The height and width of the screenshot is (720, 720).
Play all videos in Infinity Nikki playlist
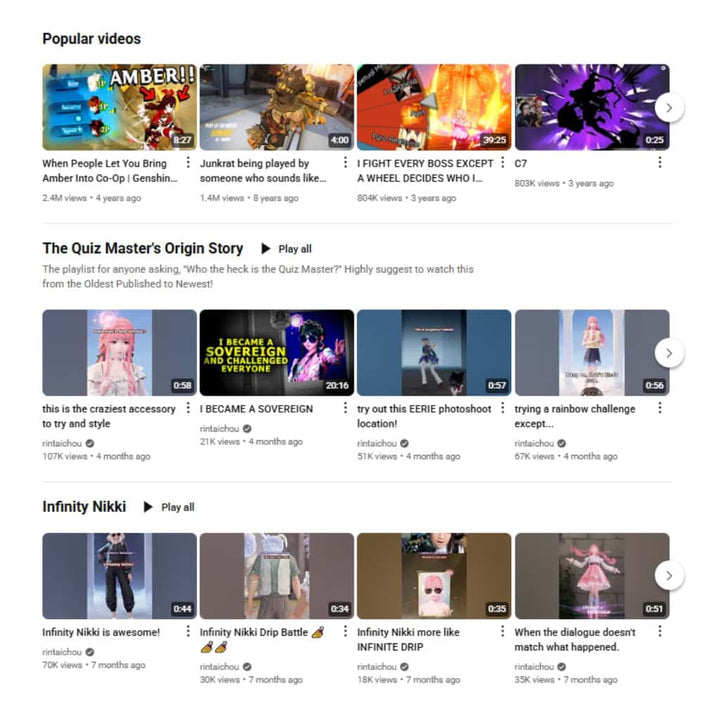[x=169, y=507]
